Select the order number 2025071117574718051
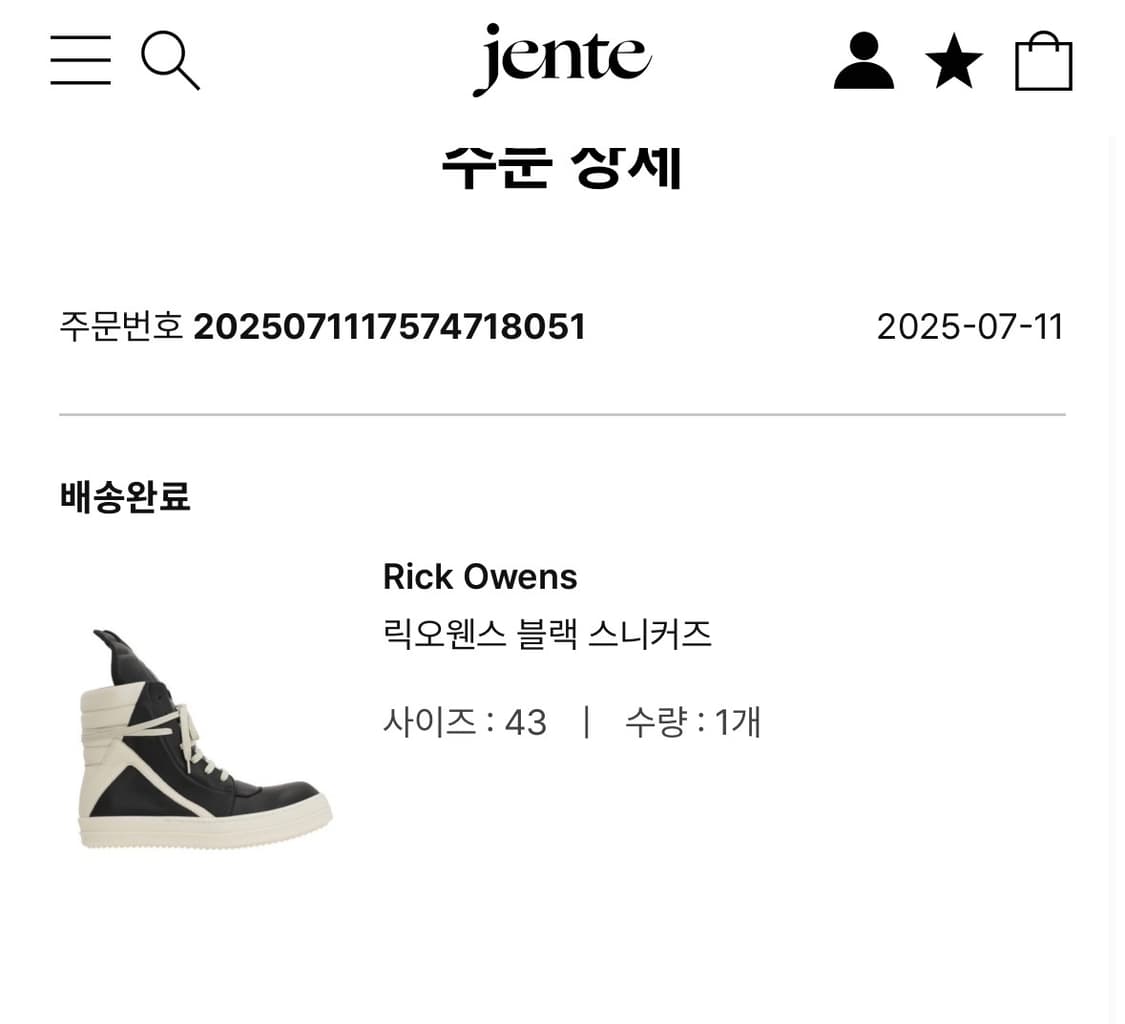 tap(390, 327)
